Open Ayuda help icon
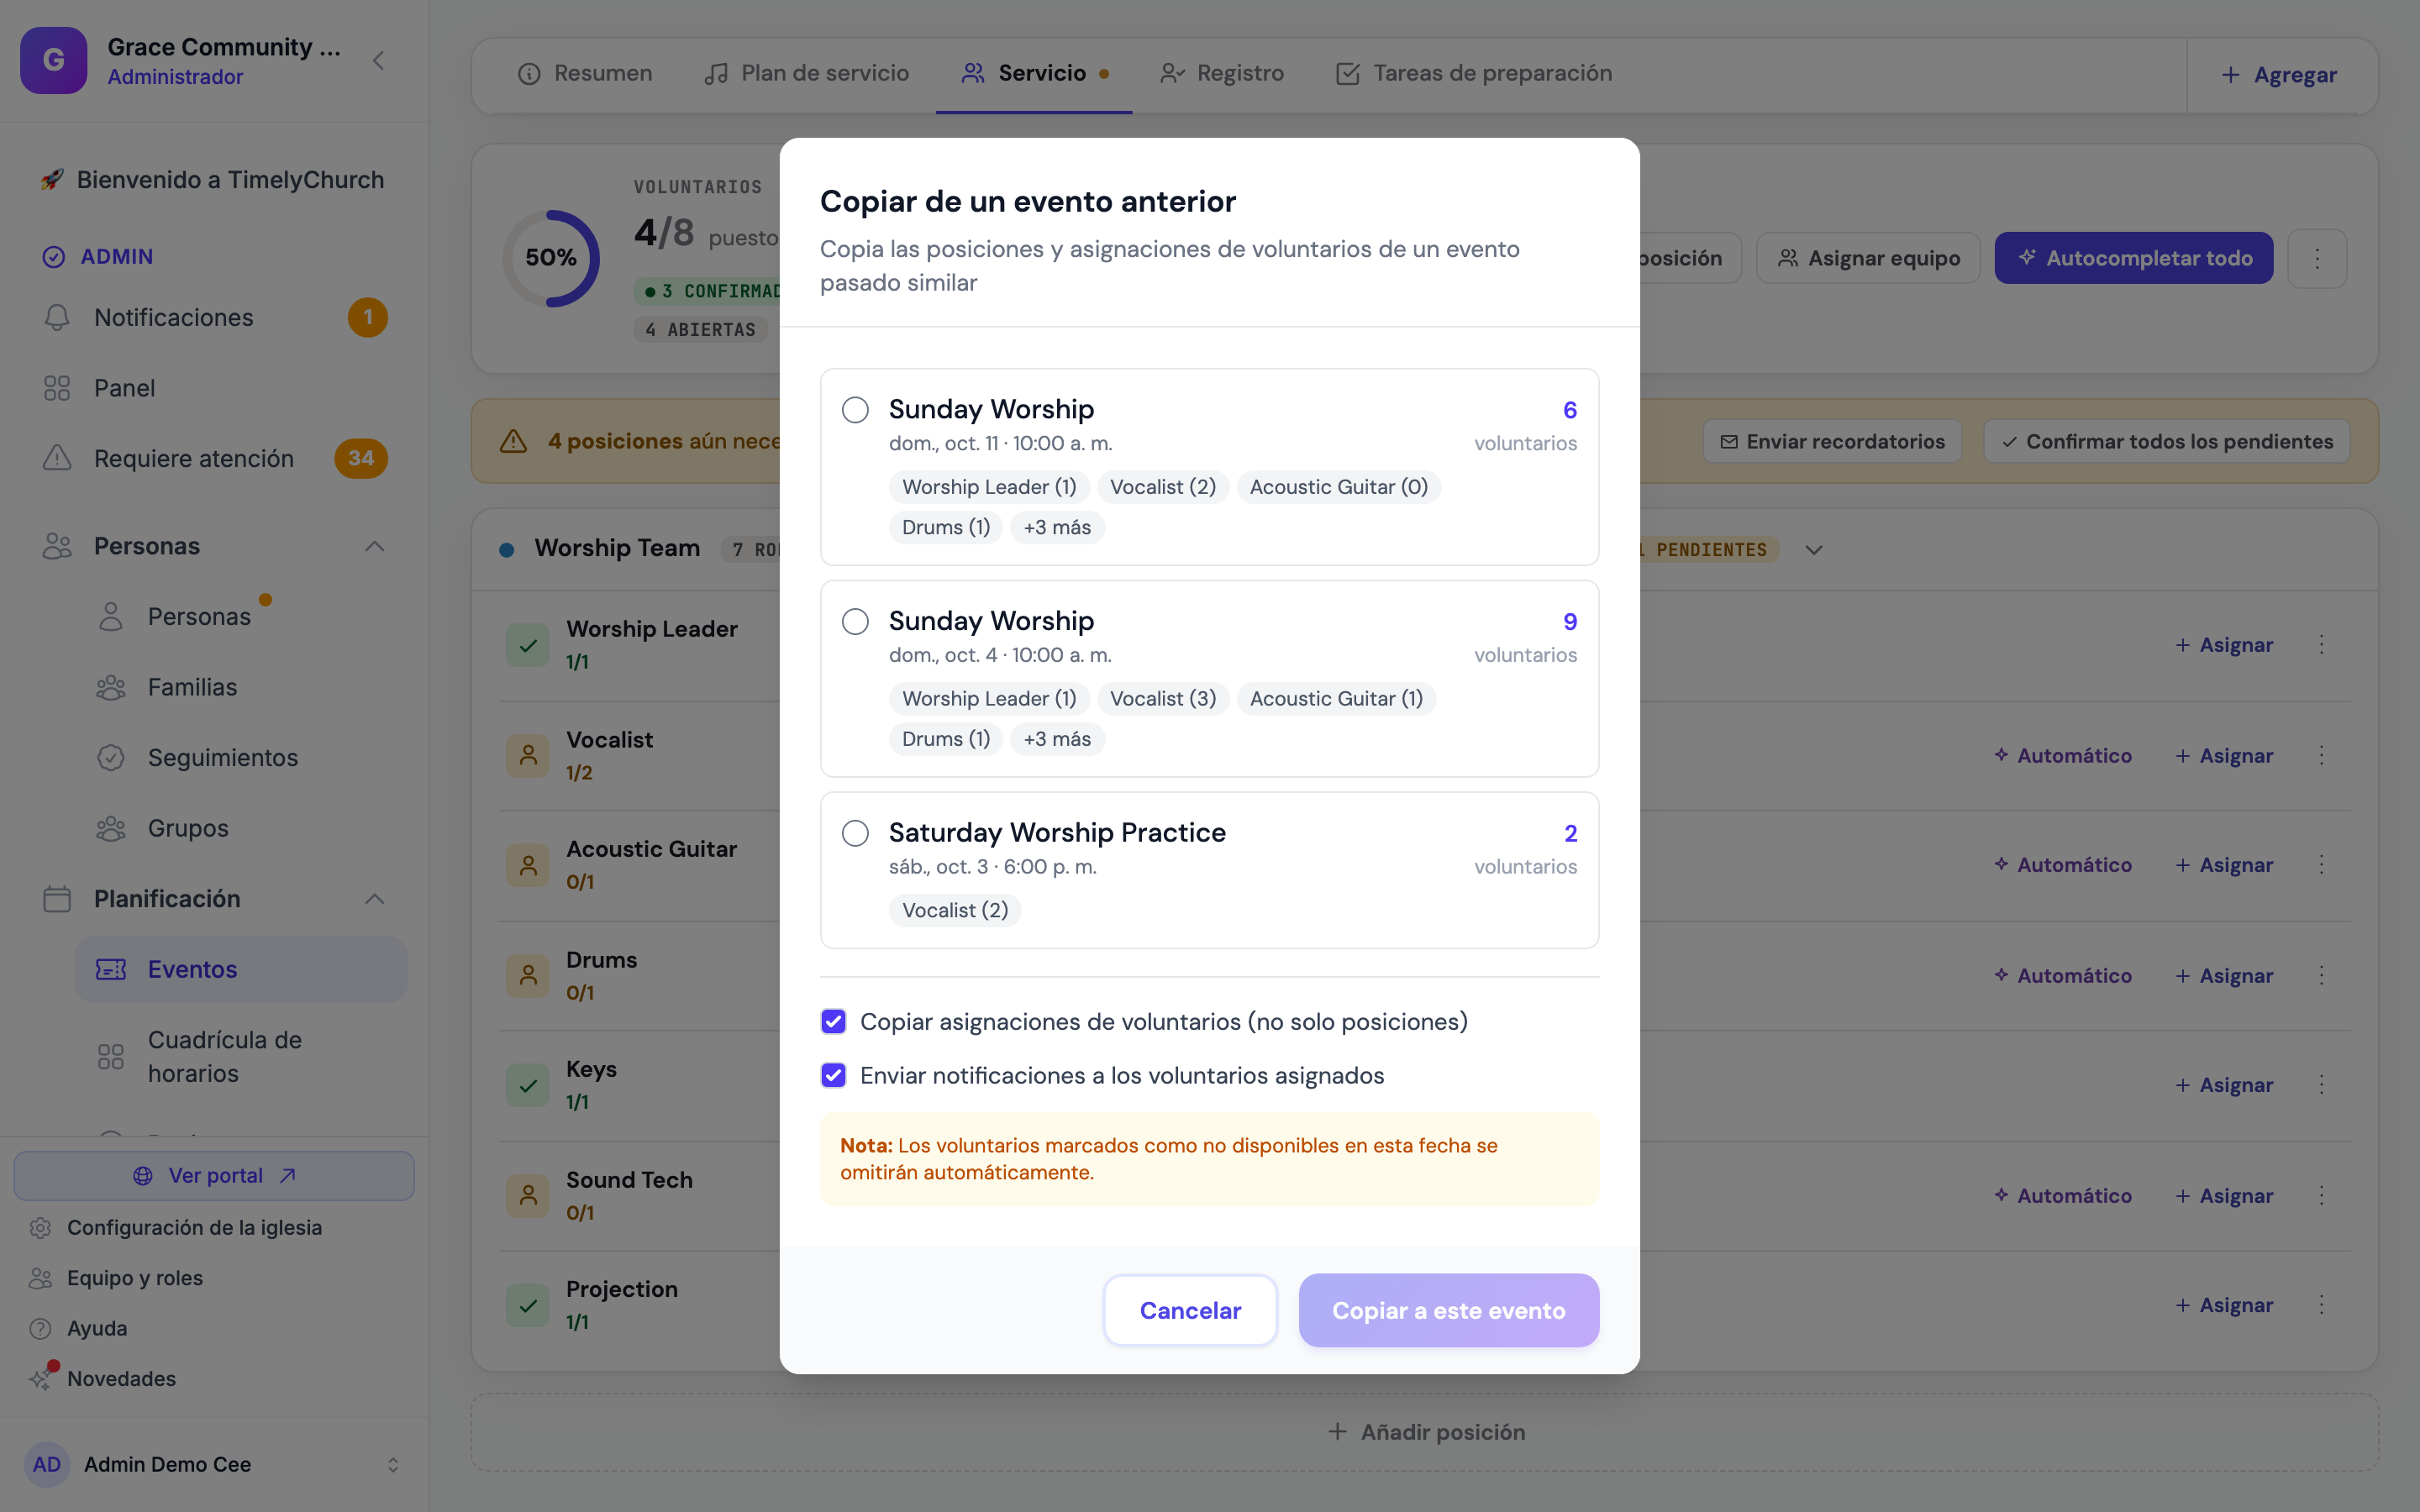Image resolution: width=2420 pixels, height=1512 pixels. pos(40,1328)
